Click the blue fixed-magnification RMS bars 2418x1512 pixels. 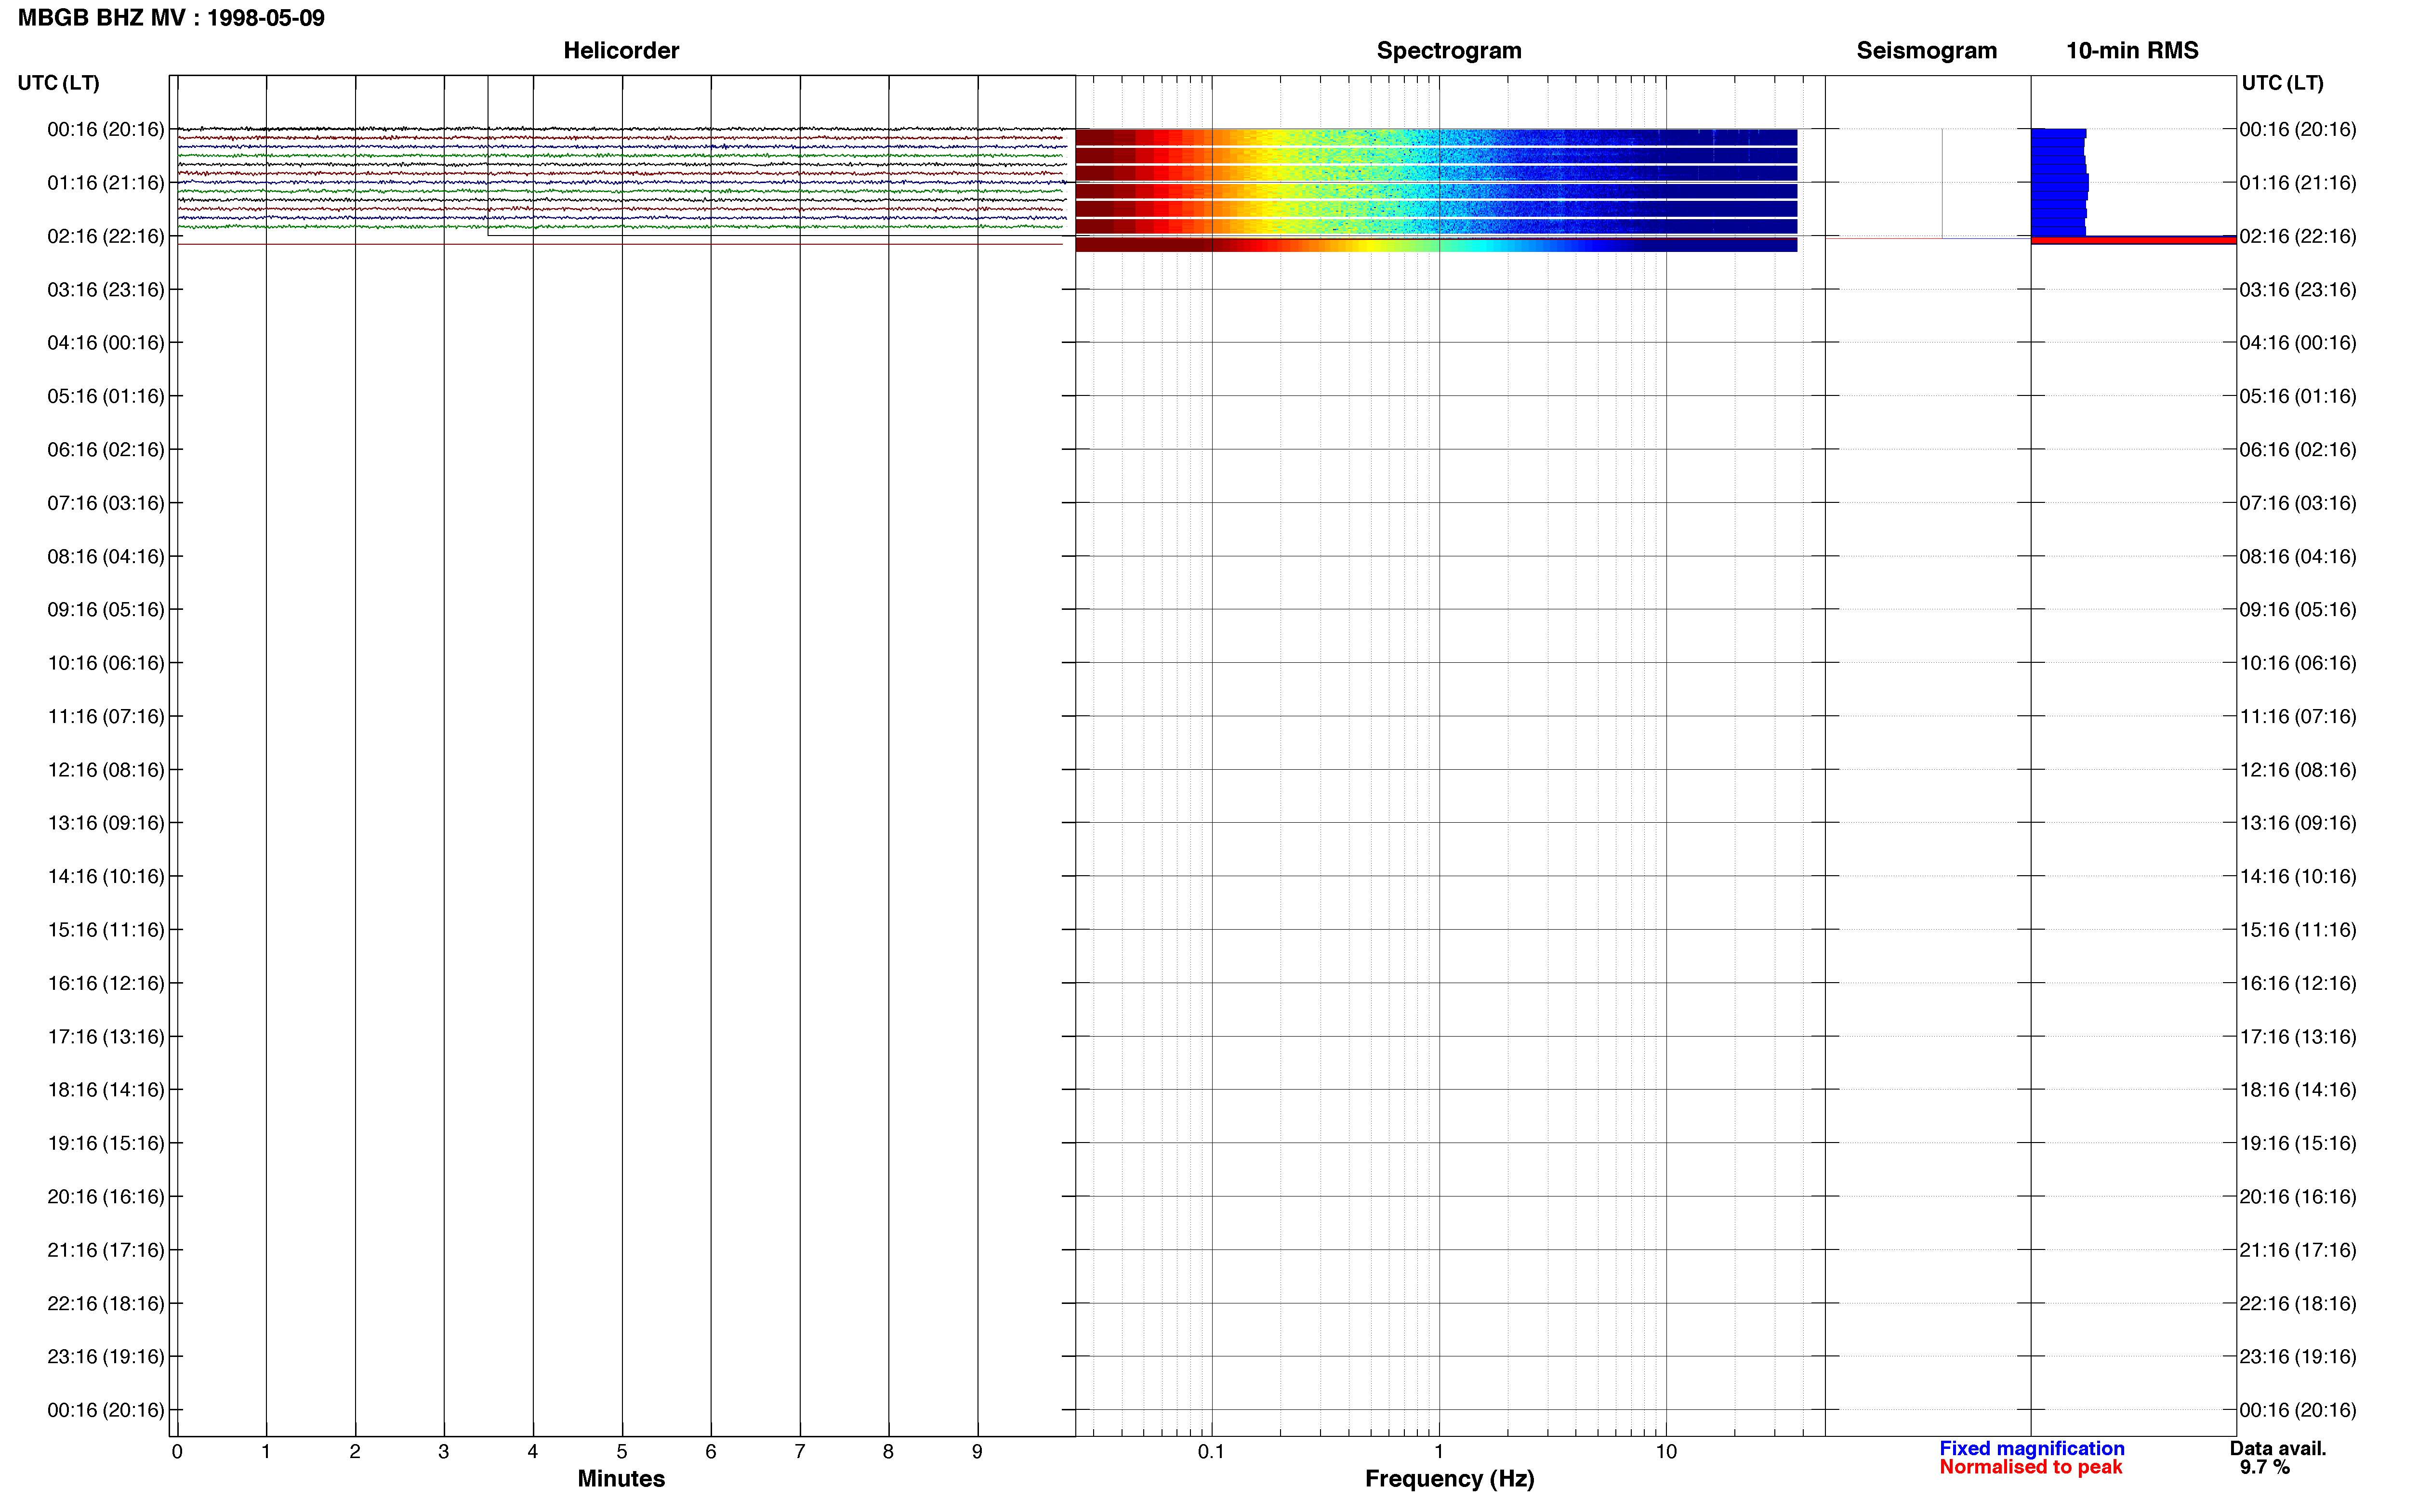tap(2059, 182)
